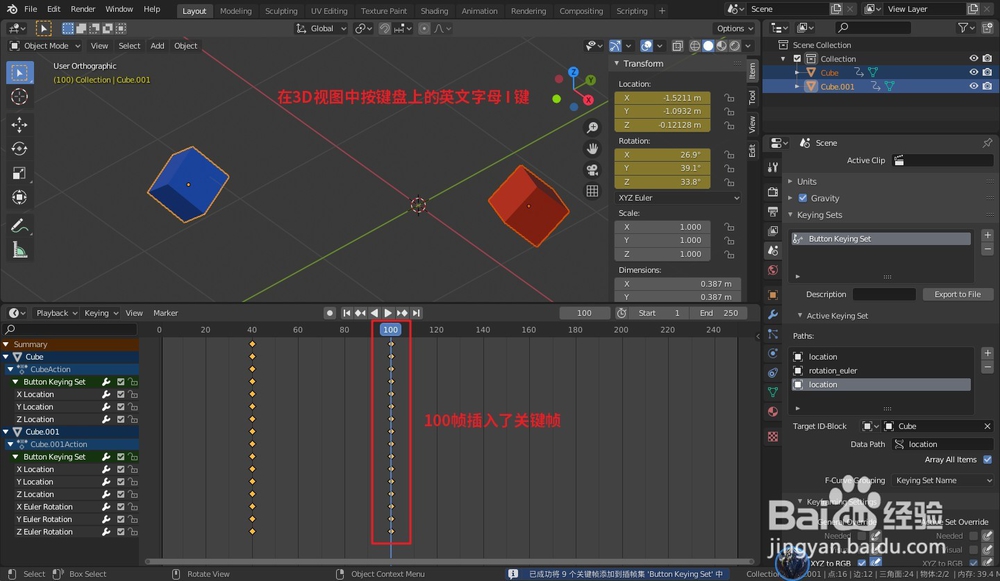Open the Add menu in viewport
The height and width of the screenshot is (581, 1000).
157,46
